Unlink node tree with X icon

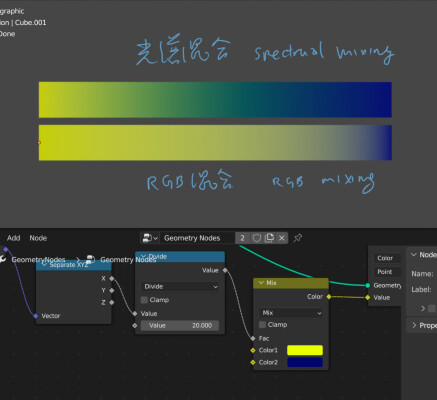point(282,238)
